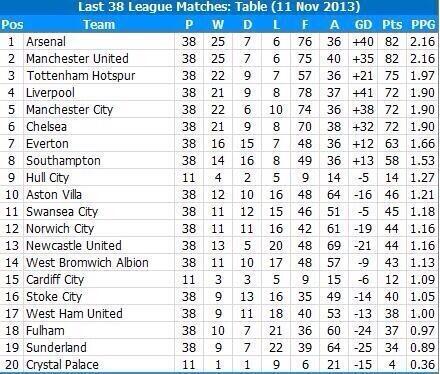Image resolution: width=440 pixels, height=374 pixels.
Task: Sort table by Pts column header
Action: (392, 25)
